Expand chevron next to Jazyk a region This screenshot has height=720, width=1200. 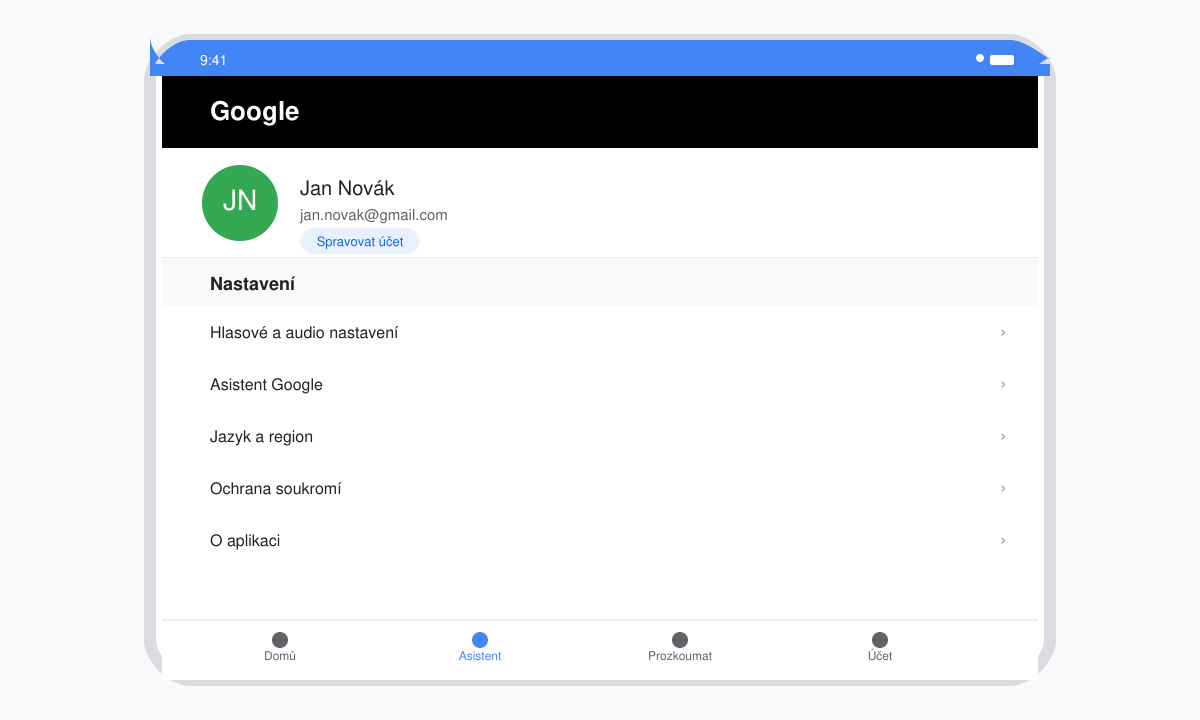click(1003, 436)
